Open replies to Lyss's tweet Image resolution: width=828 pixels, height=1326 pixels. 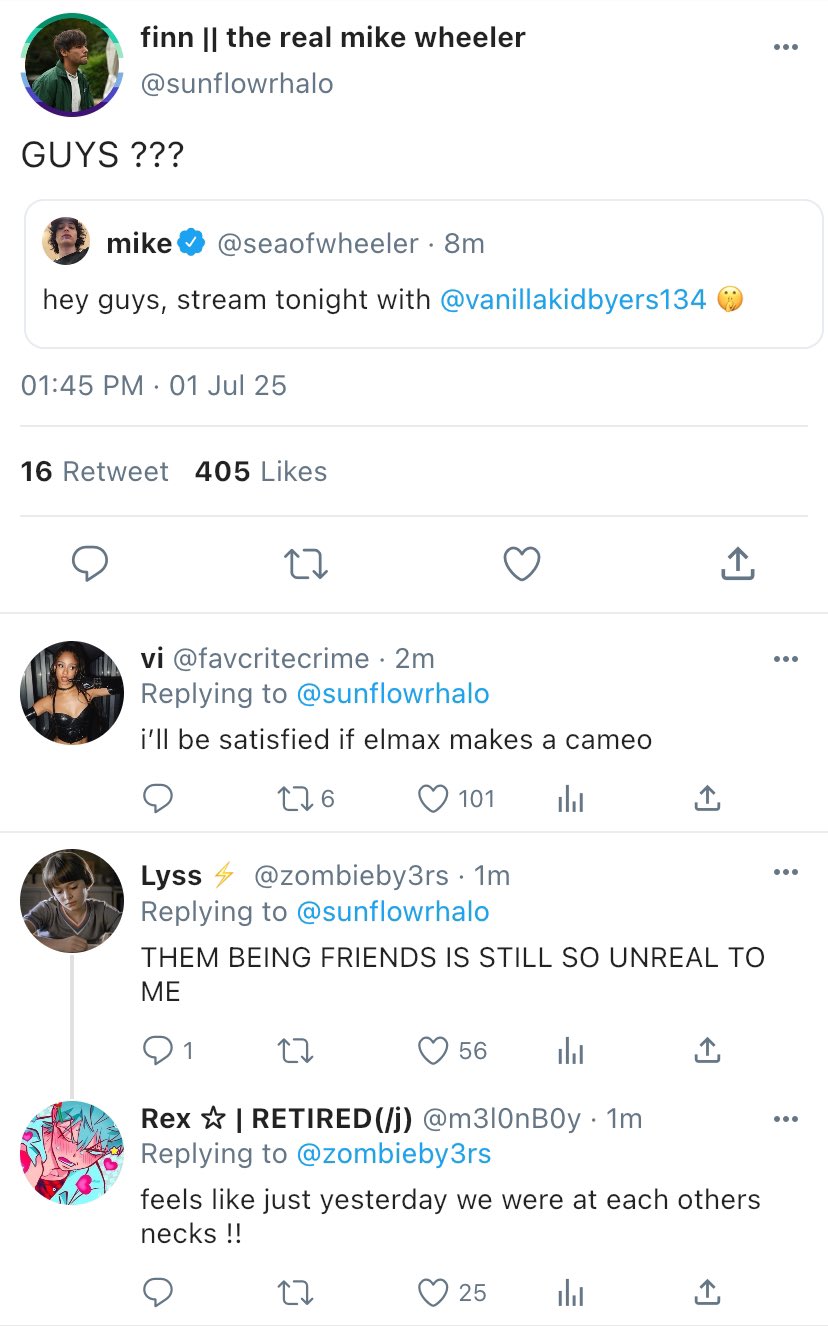[x=158, y=1051]
